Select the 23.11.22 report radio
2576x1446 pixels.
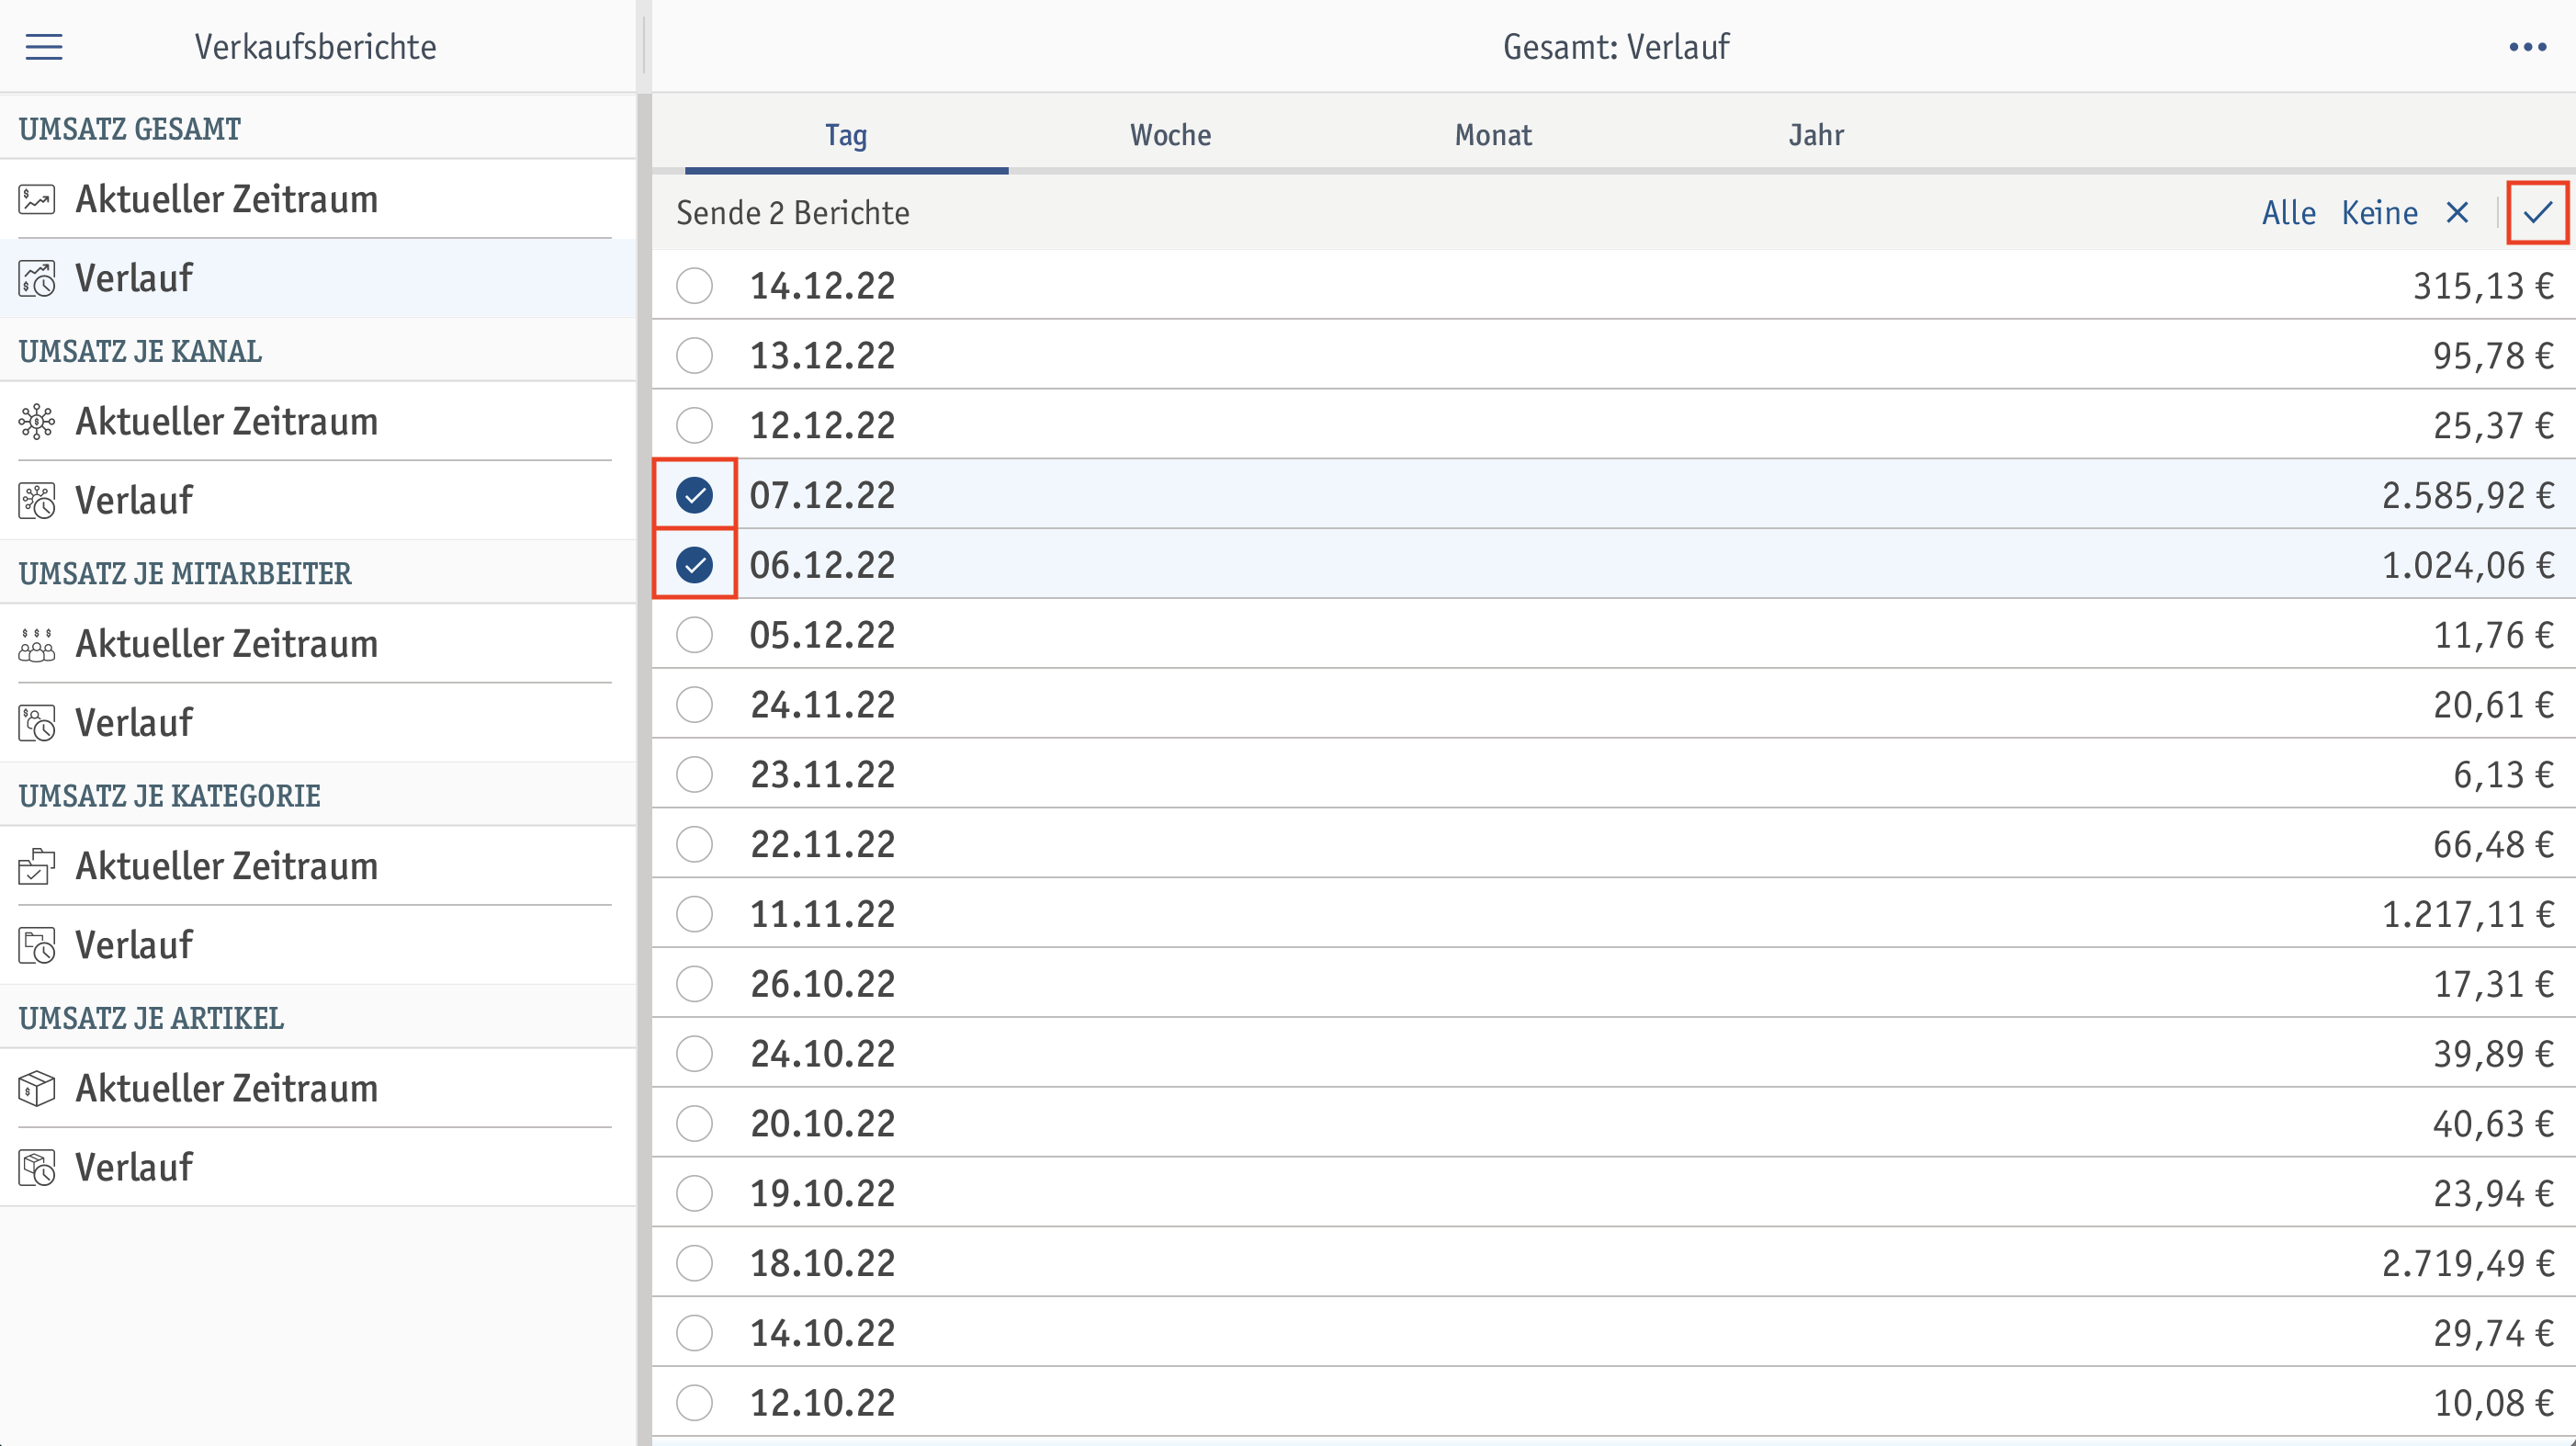point(694,774)
